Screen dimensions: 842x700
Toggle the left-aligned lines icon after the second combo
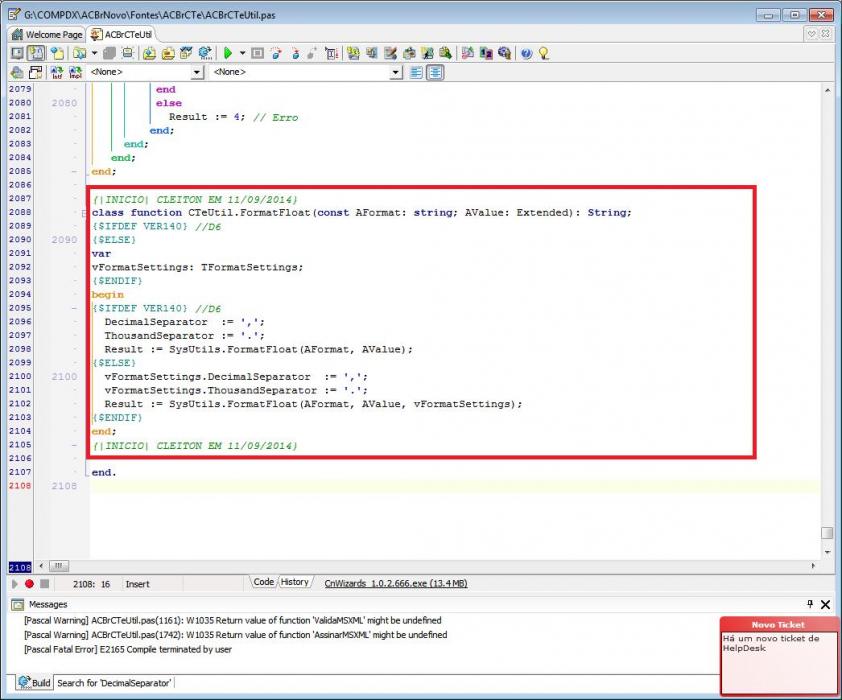[x=416, y=72]
